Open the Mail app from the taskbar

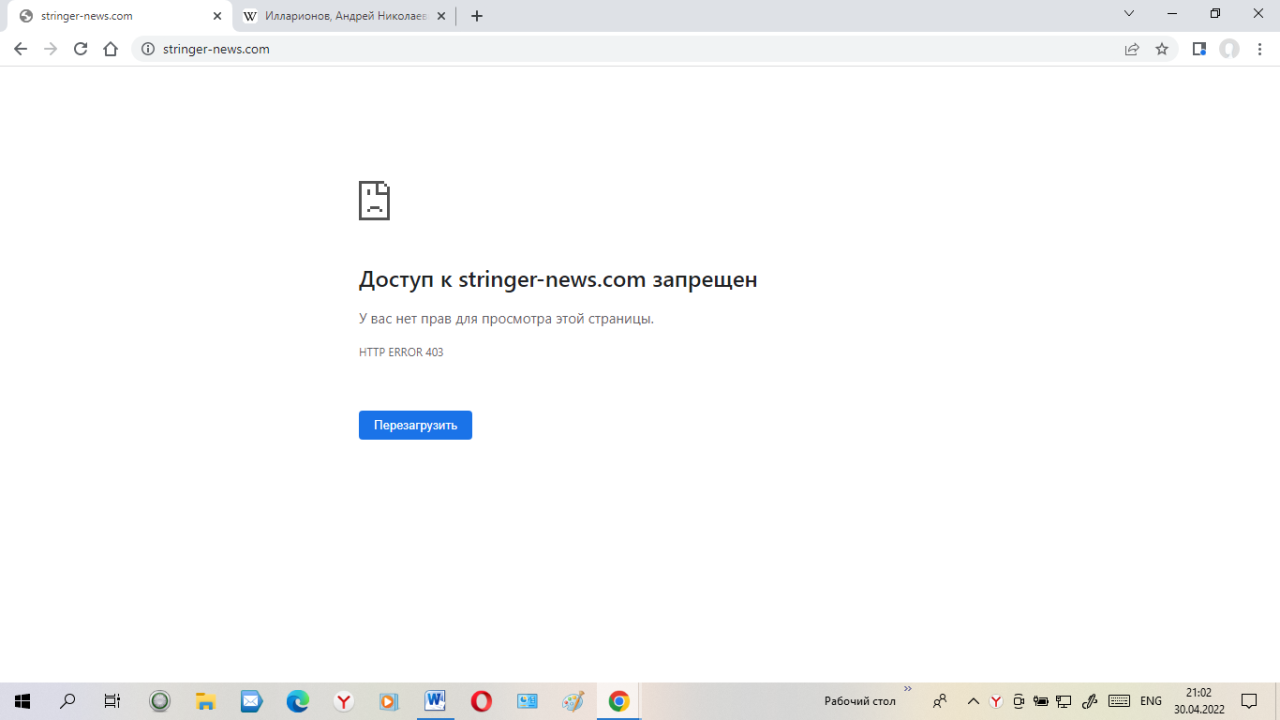tap(251, 701)
